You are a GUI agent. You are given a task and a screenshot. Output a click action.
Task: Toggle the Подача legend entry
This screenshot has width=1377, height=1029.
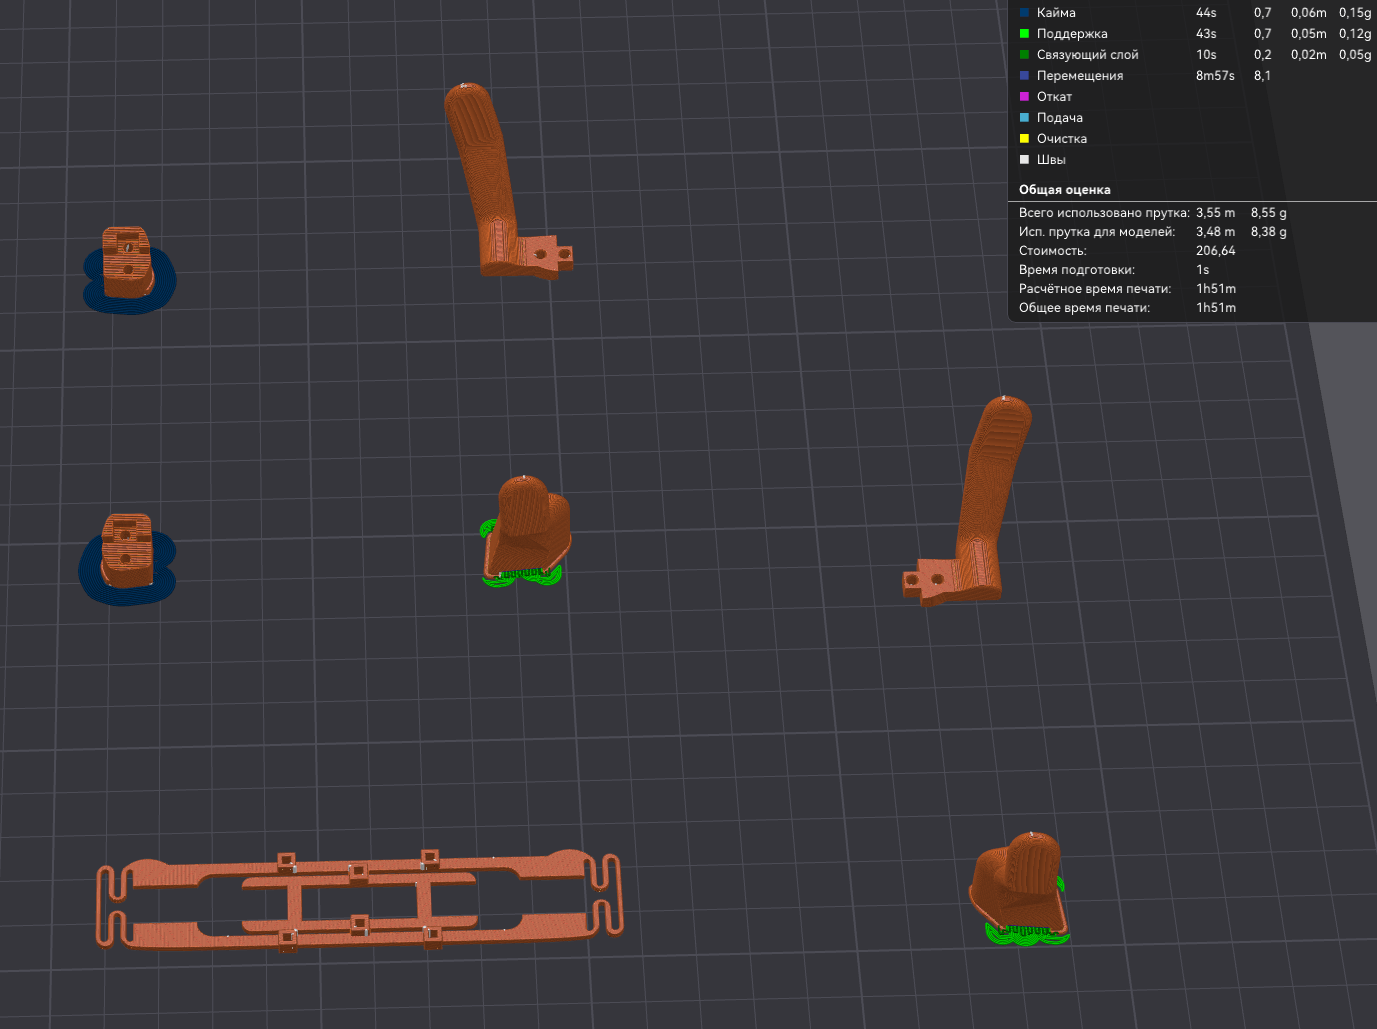[x=1059, y=118]
